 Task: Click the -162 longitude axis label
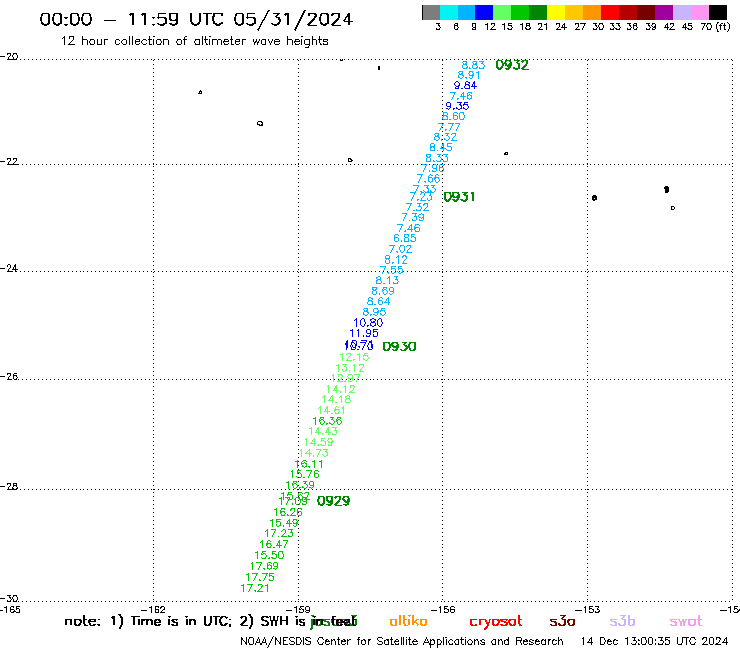tap(154, 610)
